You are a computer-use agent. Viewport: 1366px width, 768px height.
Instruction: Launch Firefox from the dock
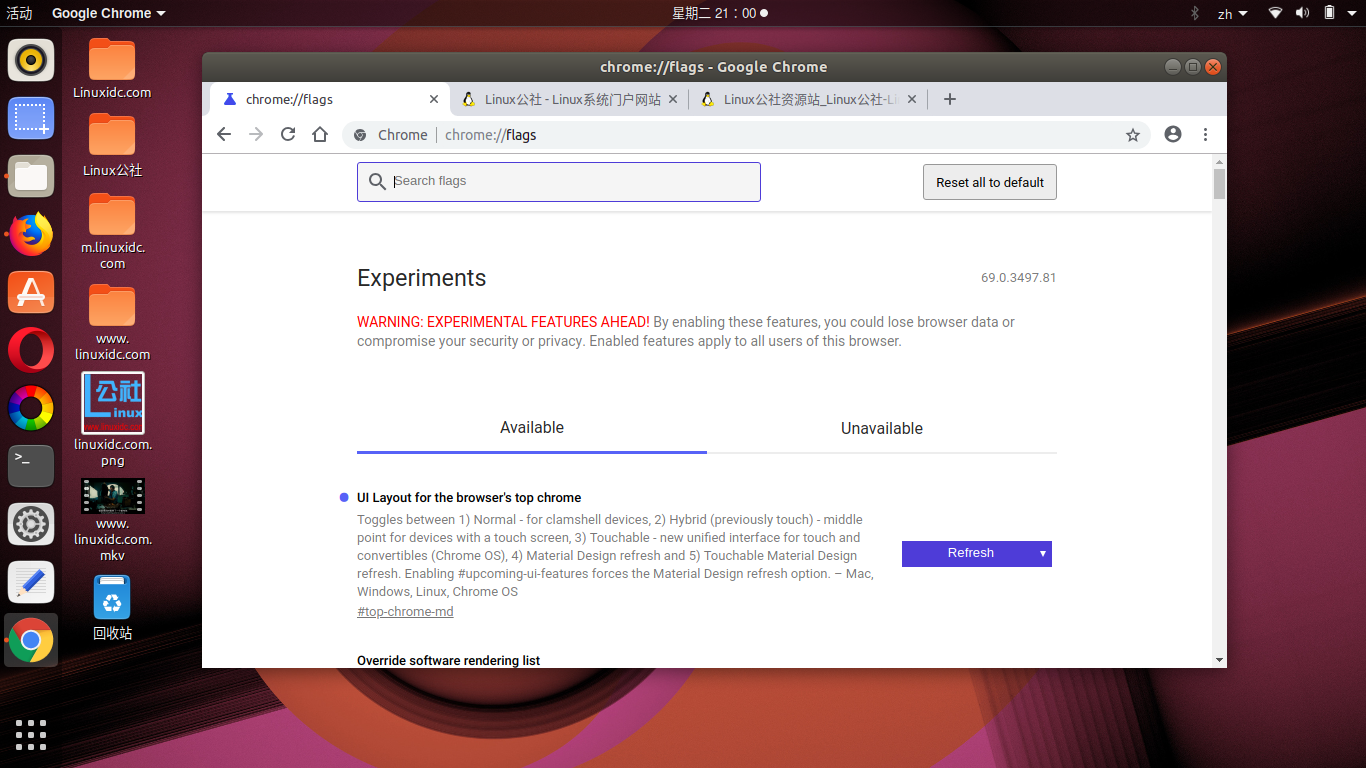[31, 235]
